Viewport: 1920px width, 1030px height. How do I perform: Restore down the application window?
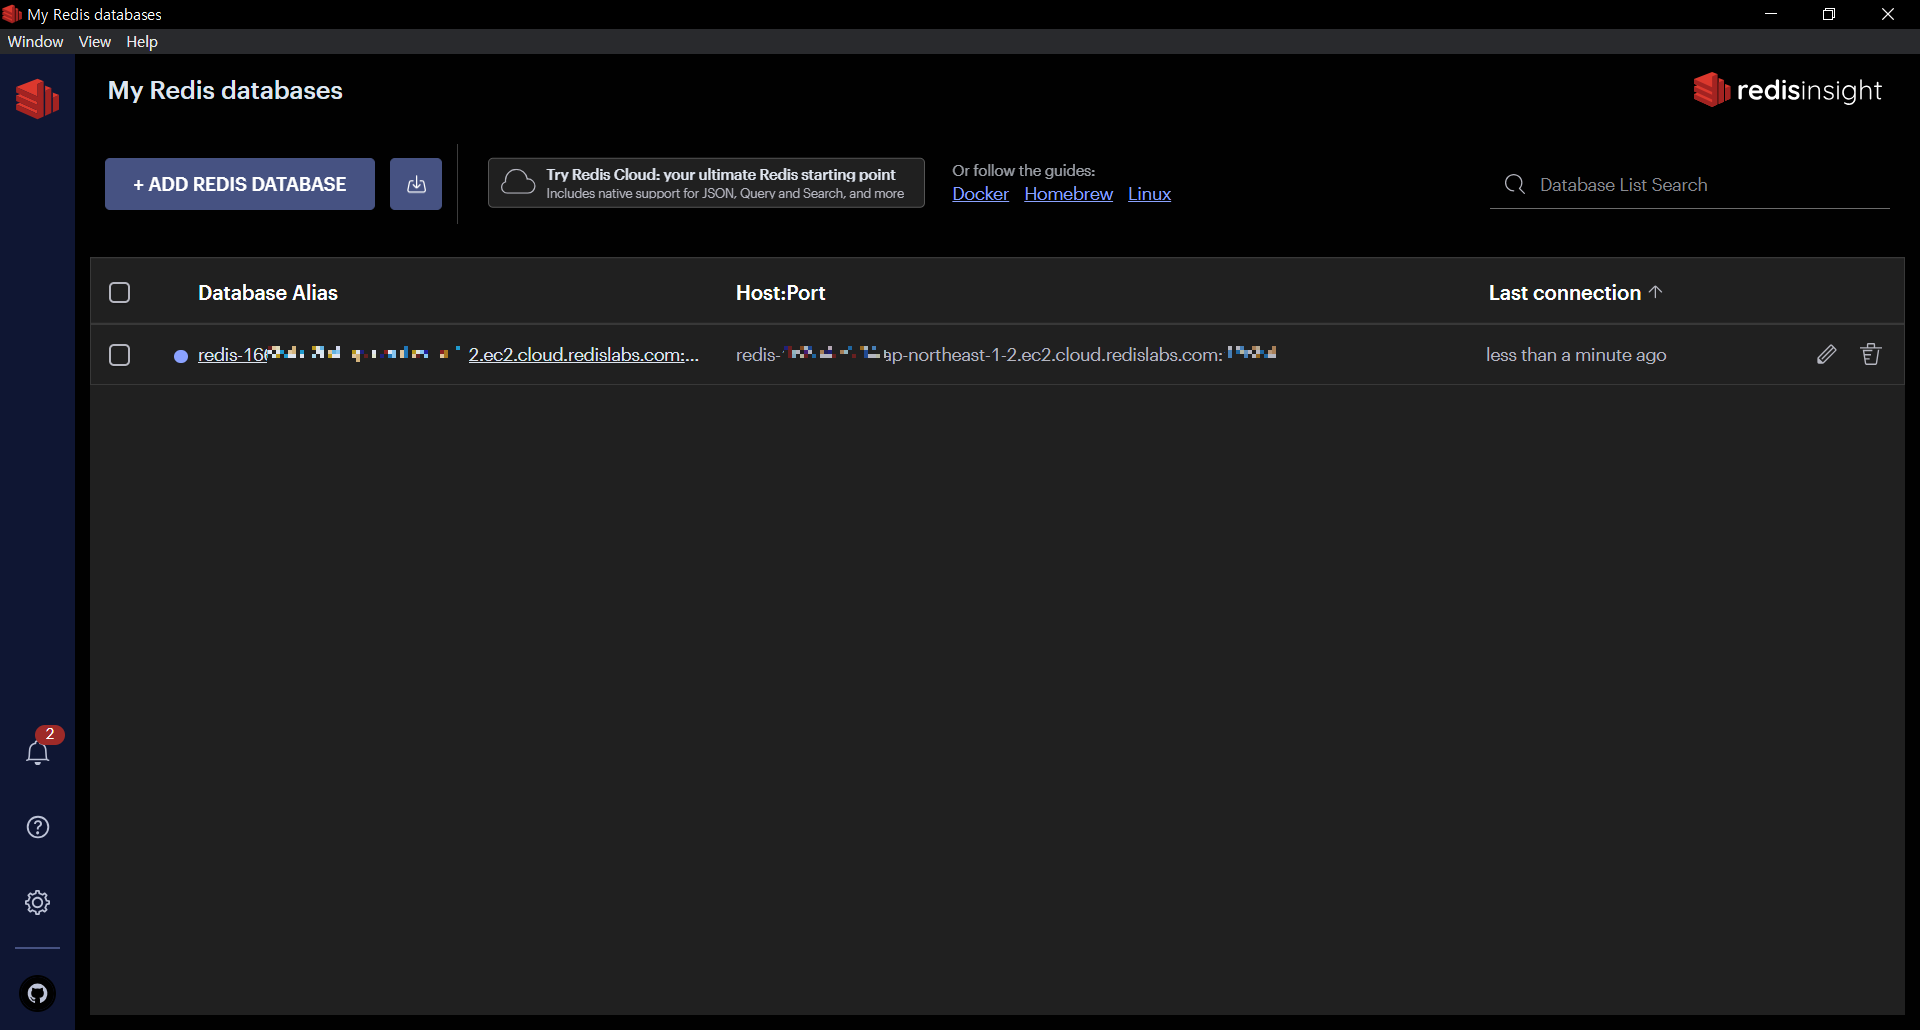click(1829, 14)
